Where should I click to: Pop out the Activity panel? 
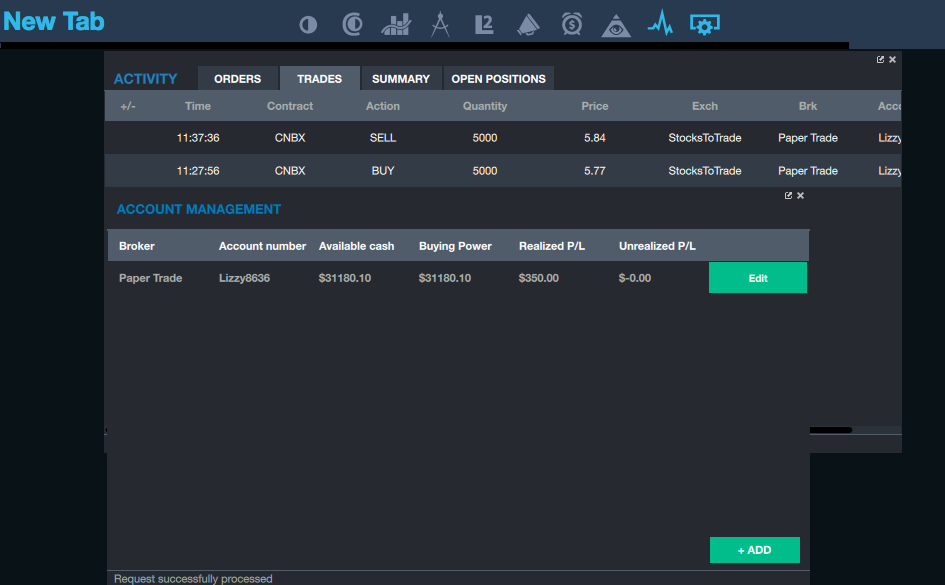pos(880,60)
